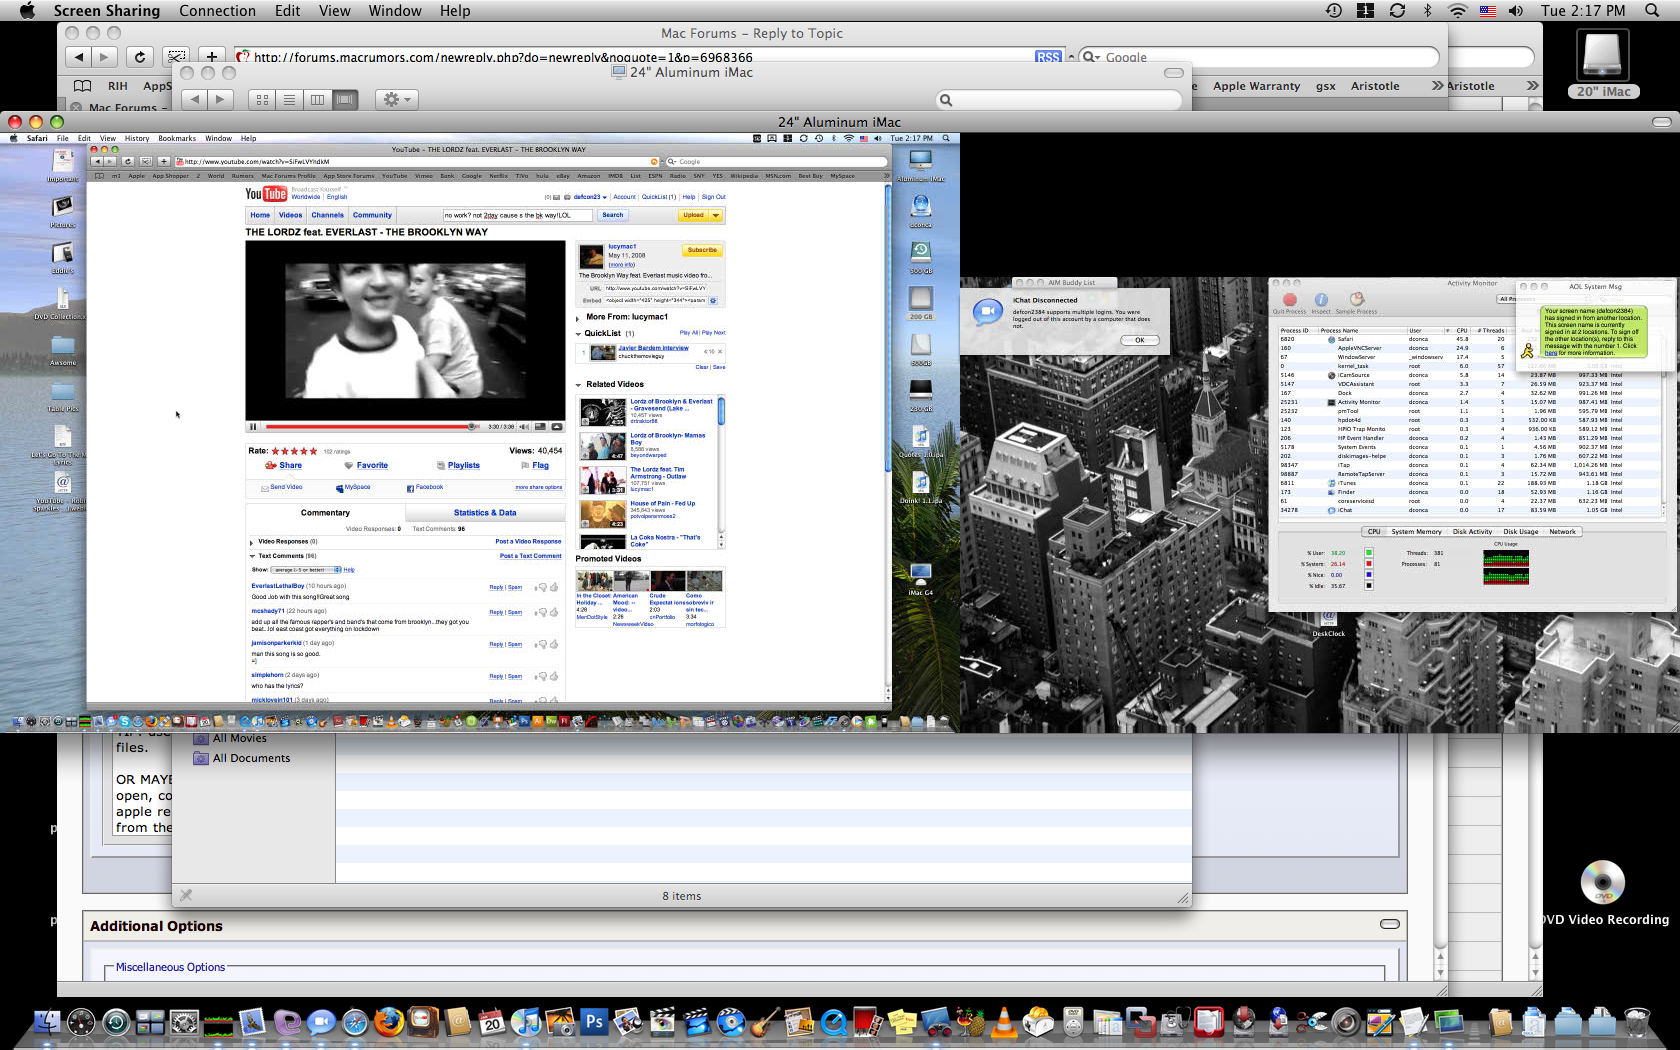Open the Finder action gear dropdown

click(x=395, y=100)
